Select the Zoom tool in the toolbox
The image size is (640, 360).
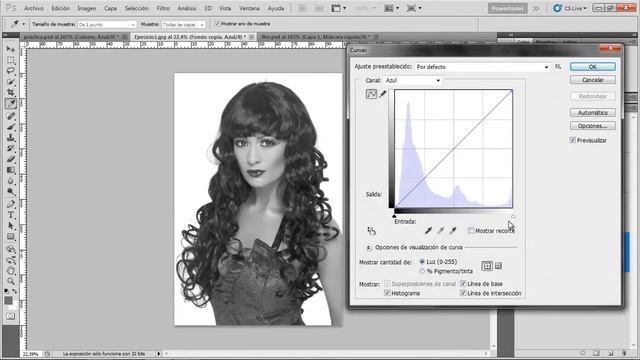(x=11, y=281)
